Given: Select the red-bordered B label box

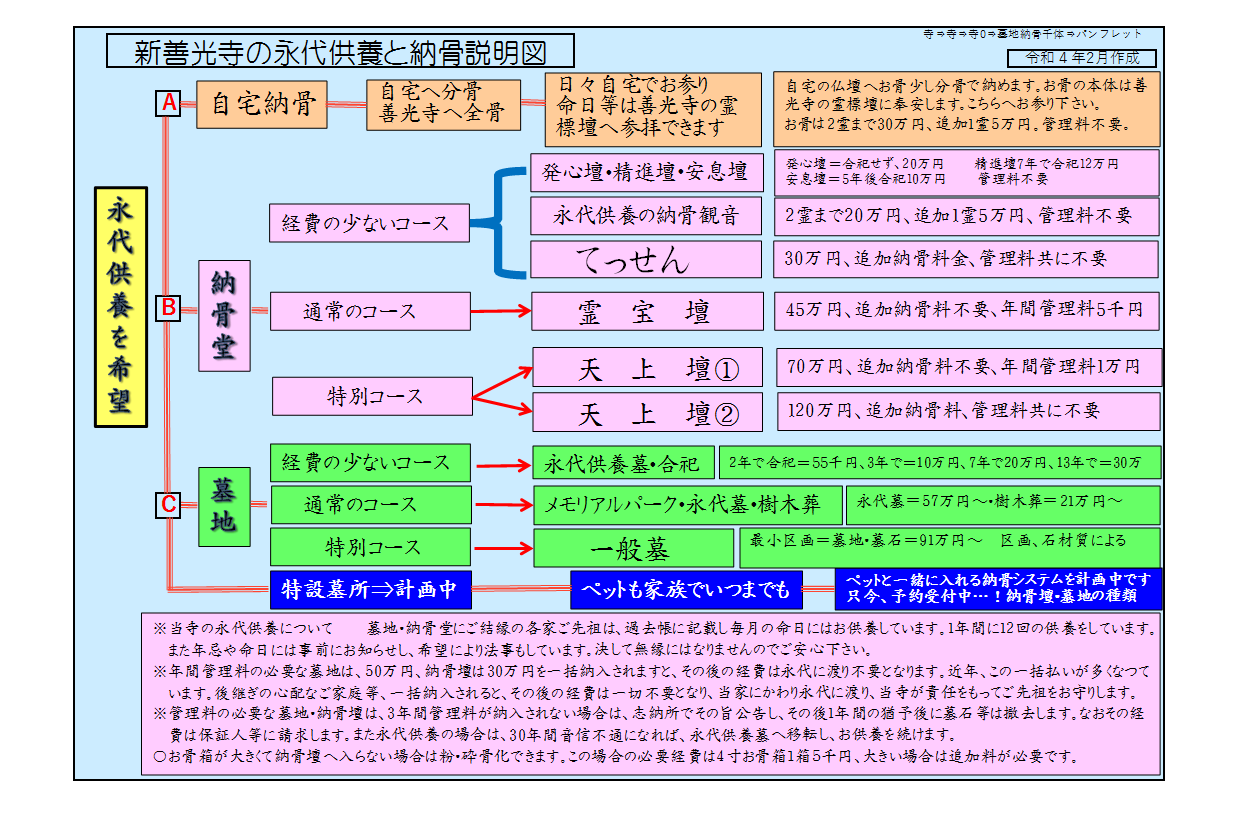Looking at the screenshot, I should tap(168, 308).
